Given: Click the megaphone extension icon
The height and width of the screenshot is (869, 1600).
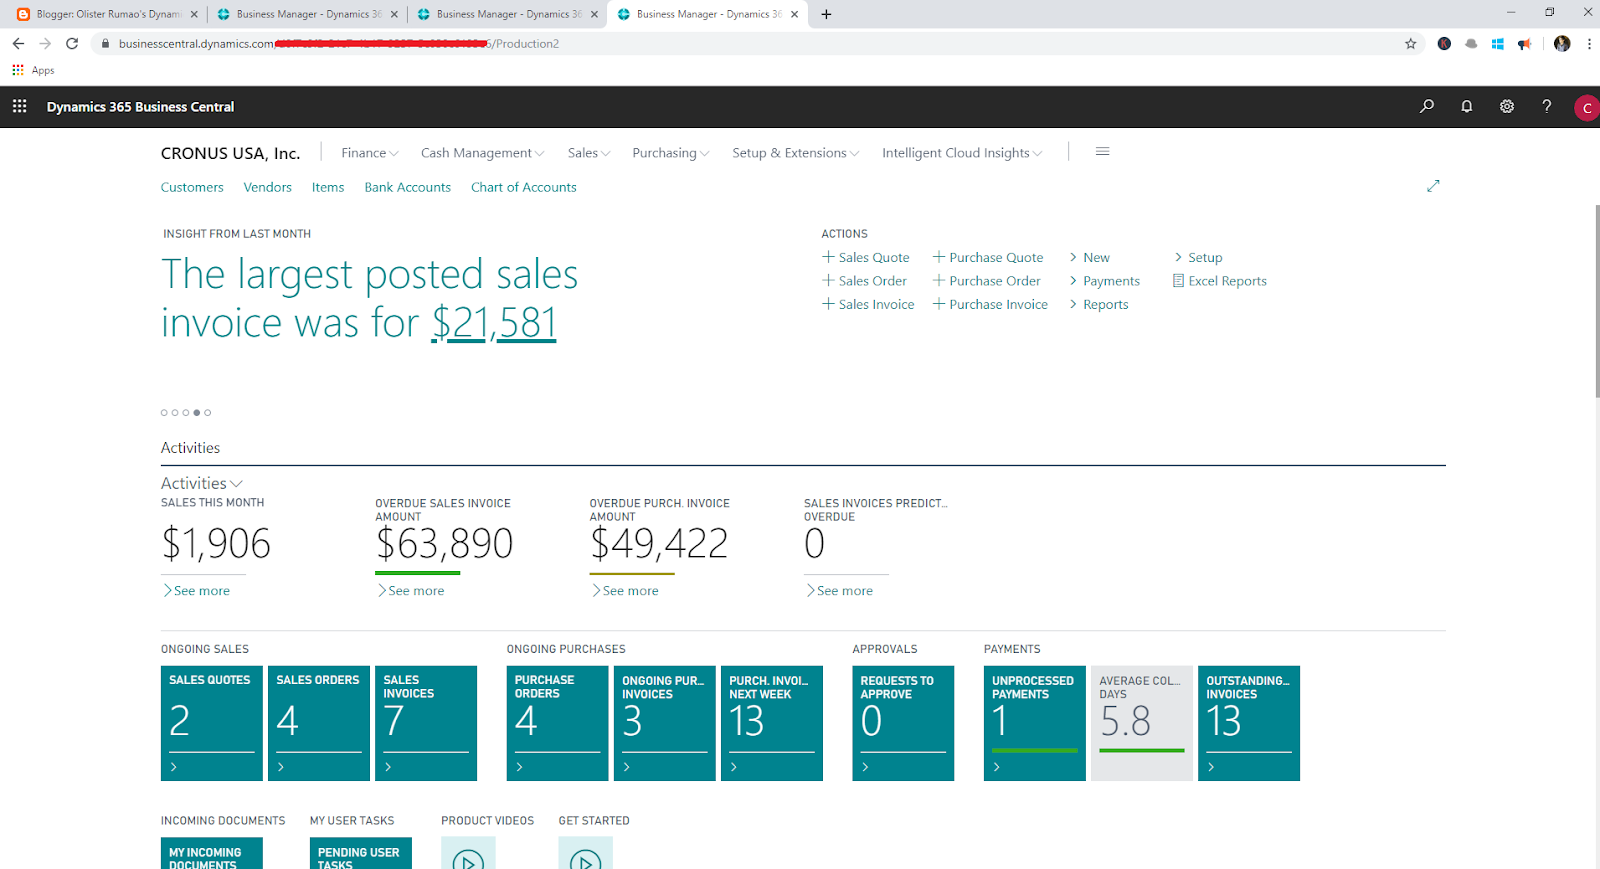Looking at the screenshot, I should (1524, 43).
